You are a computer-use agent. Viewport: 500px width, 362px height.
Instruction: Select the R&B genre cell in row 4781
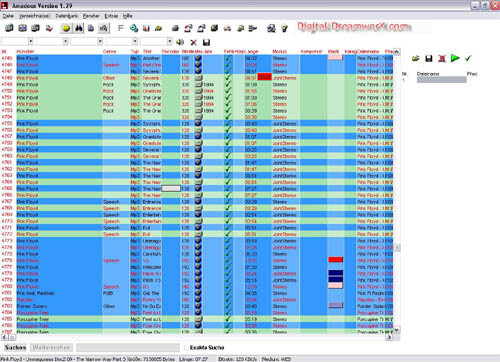[116, 293]
